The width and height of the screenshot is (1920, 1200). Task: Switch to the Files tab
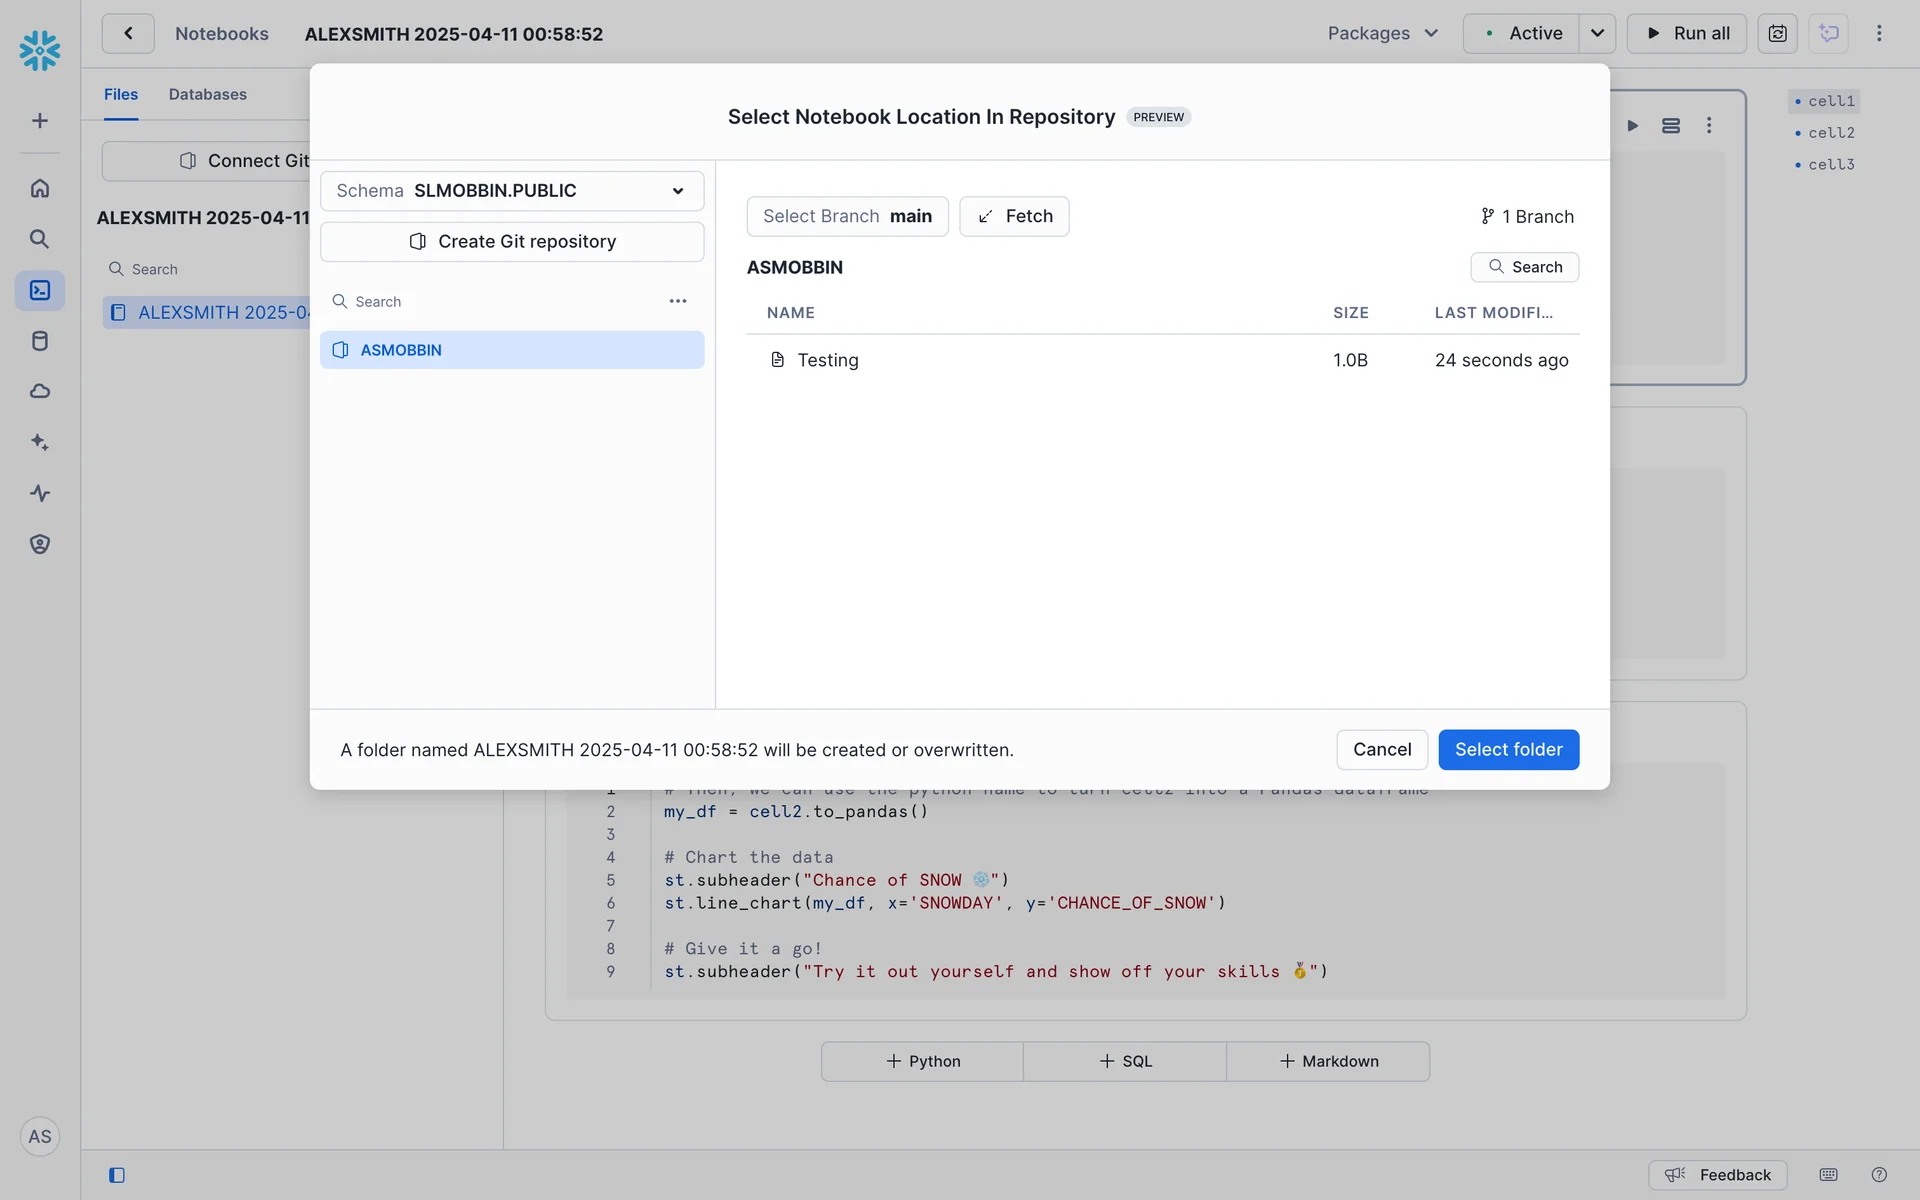tap(121, 94)
